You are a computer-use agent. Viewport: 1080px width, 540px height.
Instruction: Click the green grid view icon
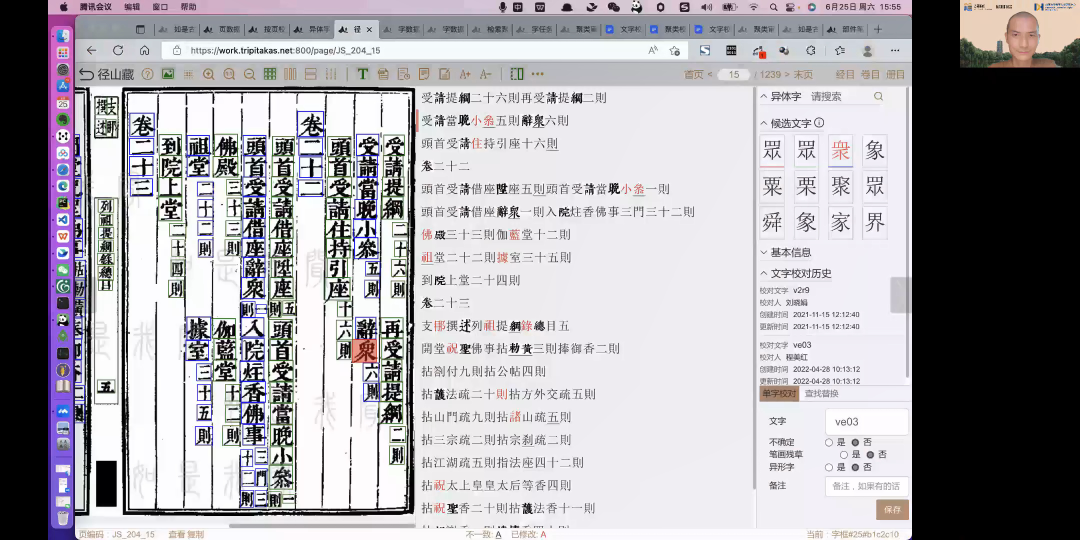point(270,74)
